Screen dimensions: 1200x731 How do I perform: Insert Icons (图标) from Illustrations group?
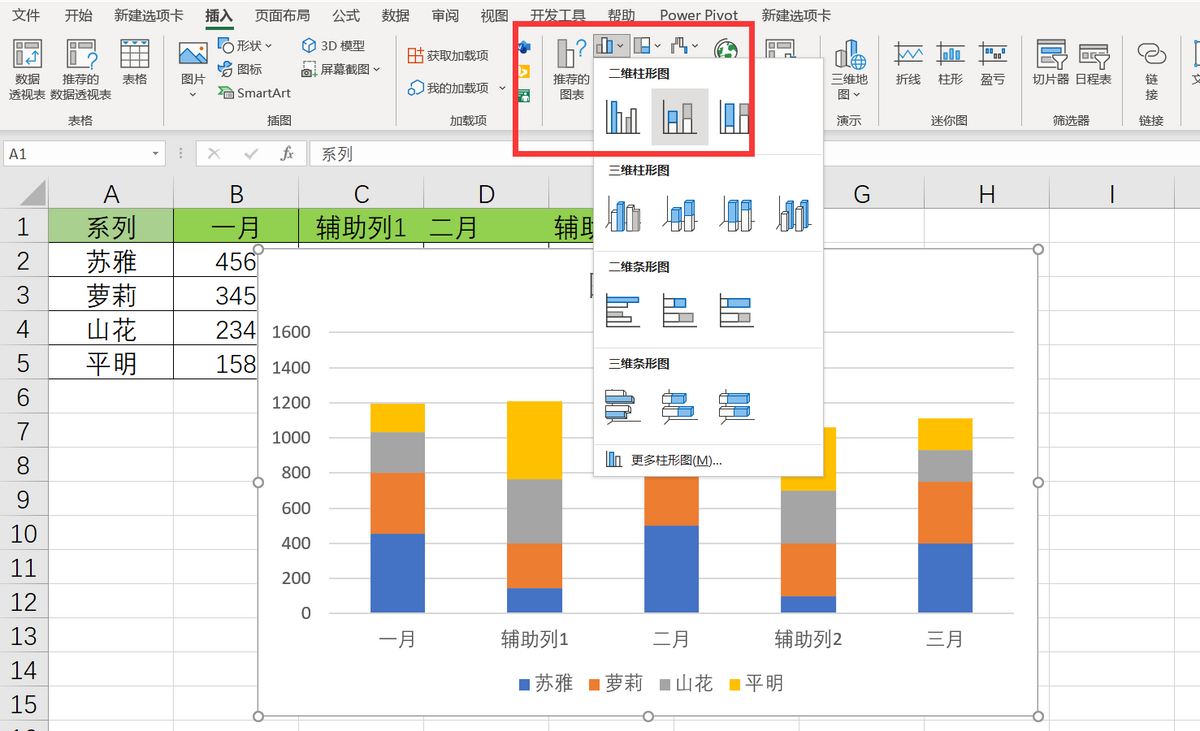point(239,69)
